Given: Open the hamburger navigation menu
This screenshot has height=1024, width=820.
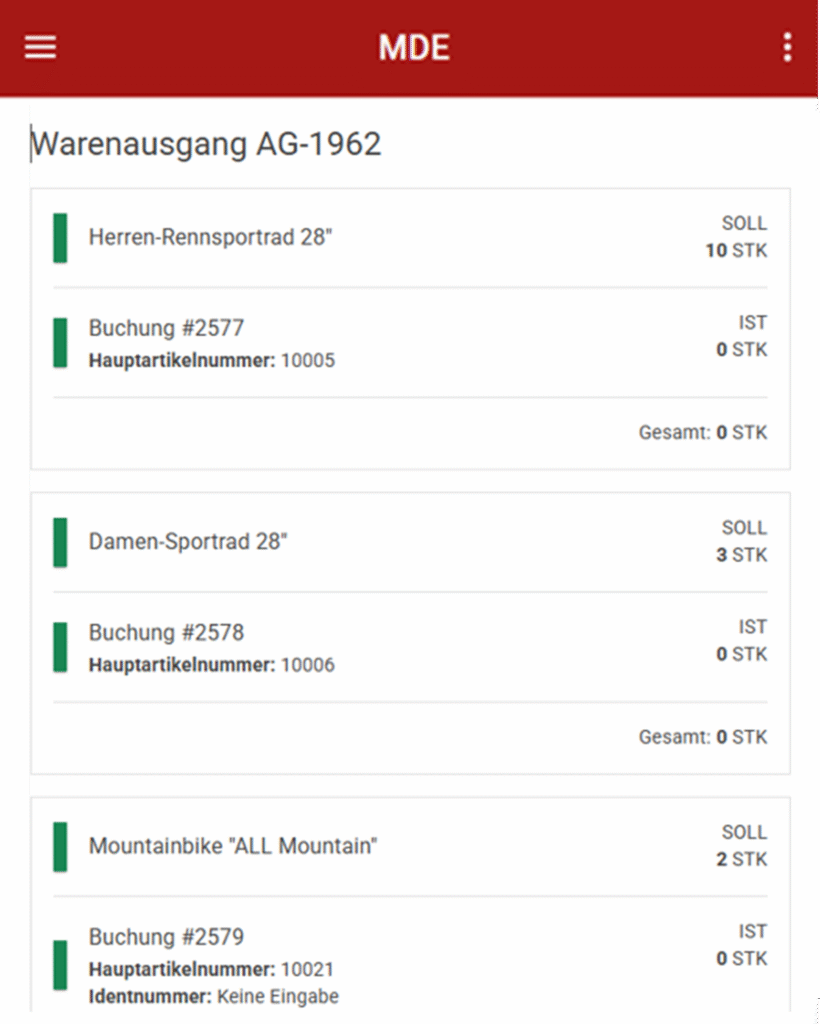Looking at the screenshot, I should (40, 47).
